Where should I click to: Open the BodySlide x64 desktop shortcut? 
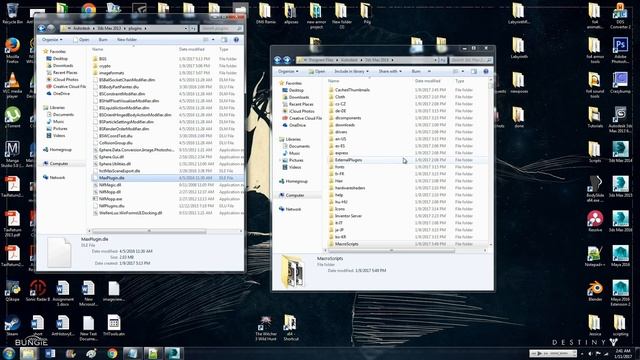pyautogui.click(x=595, y=189)
